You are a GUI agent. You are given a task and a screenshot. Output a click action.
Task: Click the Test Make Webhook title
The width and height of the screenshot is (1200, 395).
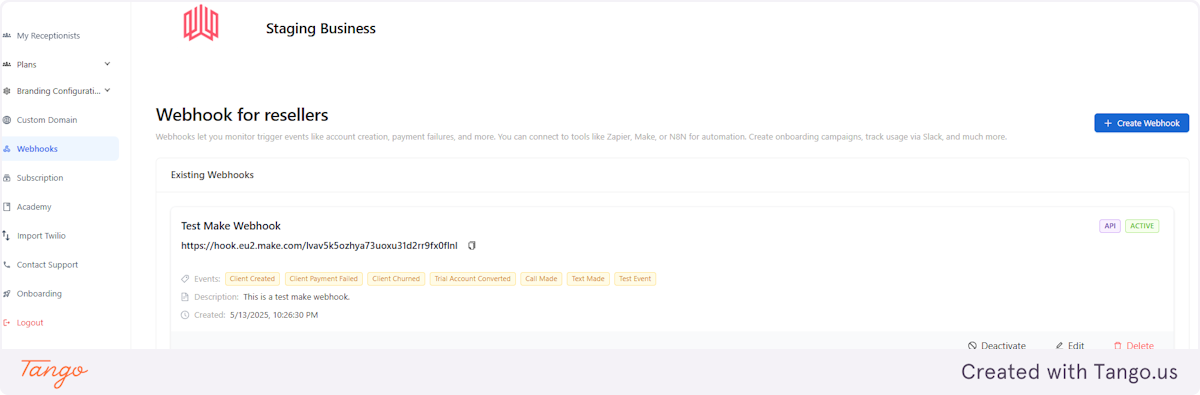(x=231, y=226)
